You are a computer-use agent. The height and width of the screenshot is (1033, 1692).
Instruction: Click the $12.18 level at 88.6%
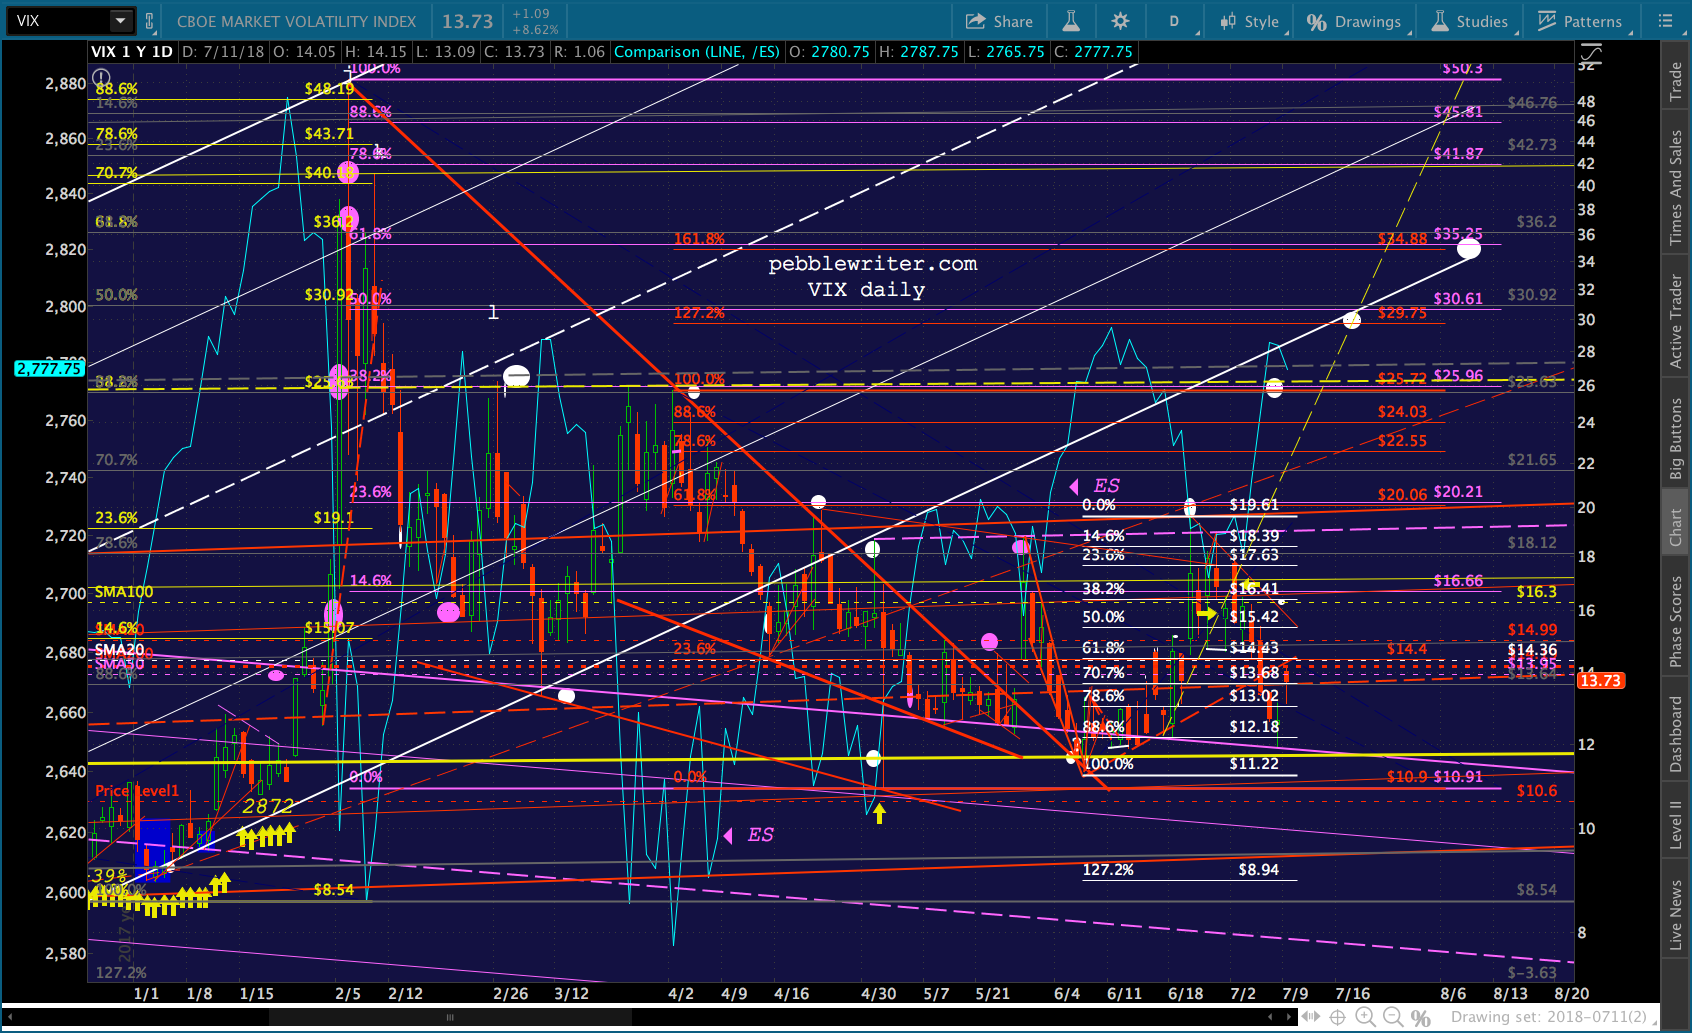tap(1254, 727)
